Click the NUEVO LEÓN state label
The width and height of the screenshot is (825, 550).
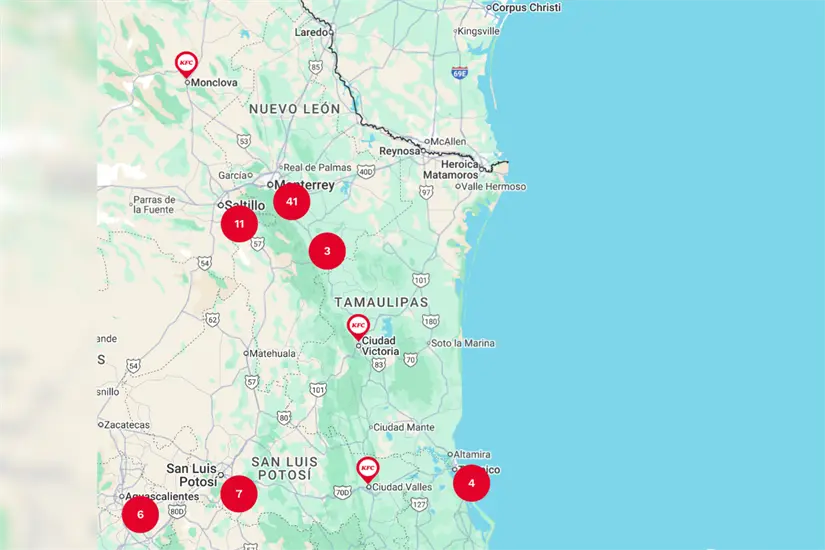[x=295, y=108]
